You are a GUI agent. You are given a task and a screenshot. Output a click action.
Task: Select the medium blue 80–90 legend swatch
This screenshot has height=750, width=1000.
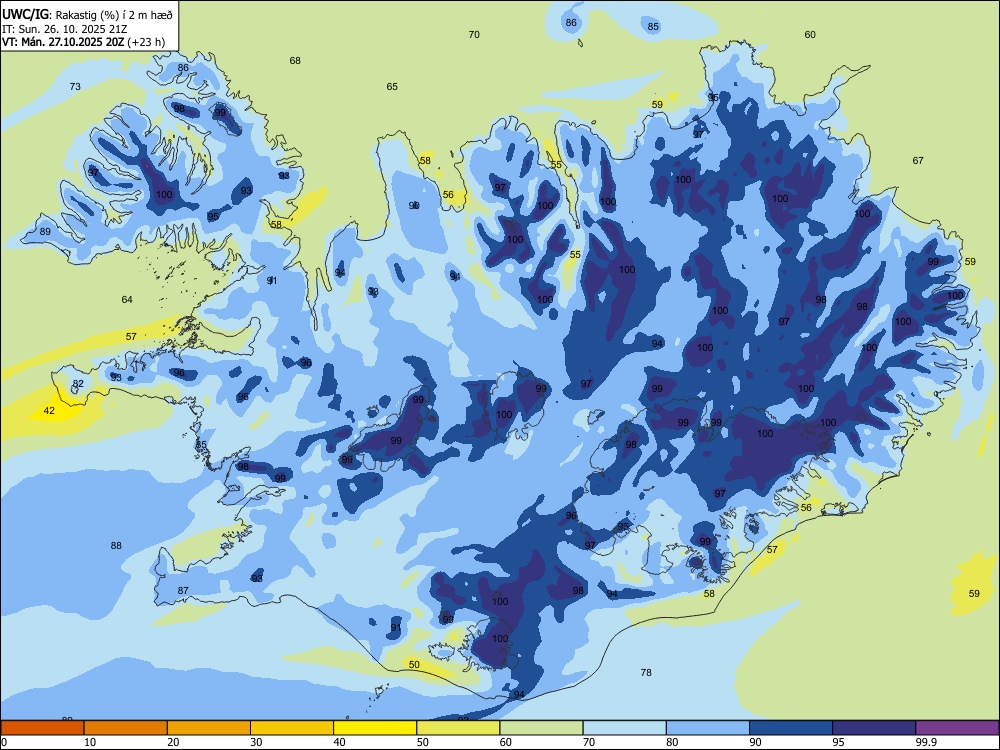point(708,728)
